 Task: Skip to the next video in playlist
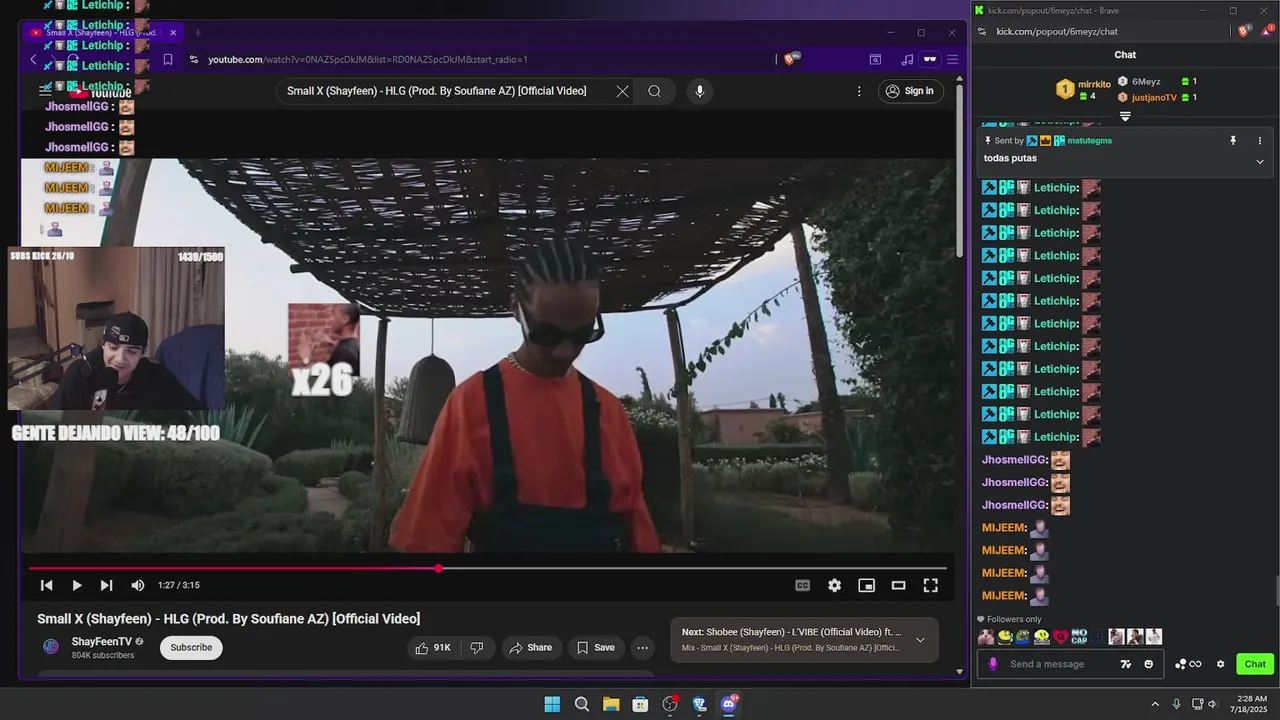[106, 585]
